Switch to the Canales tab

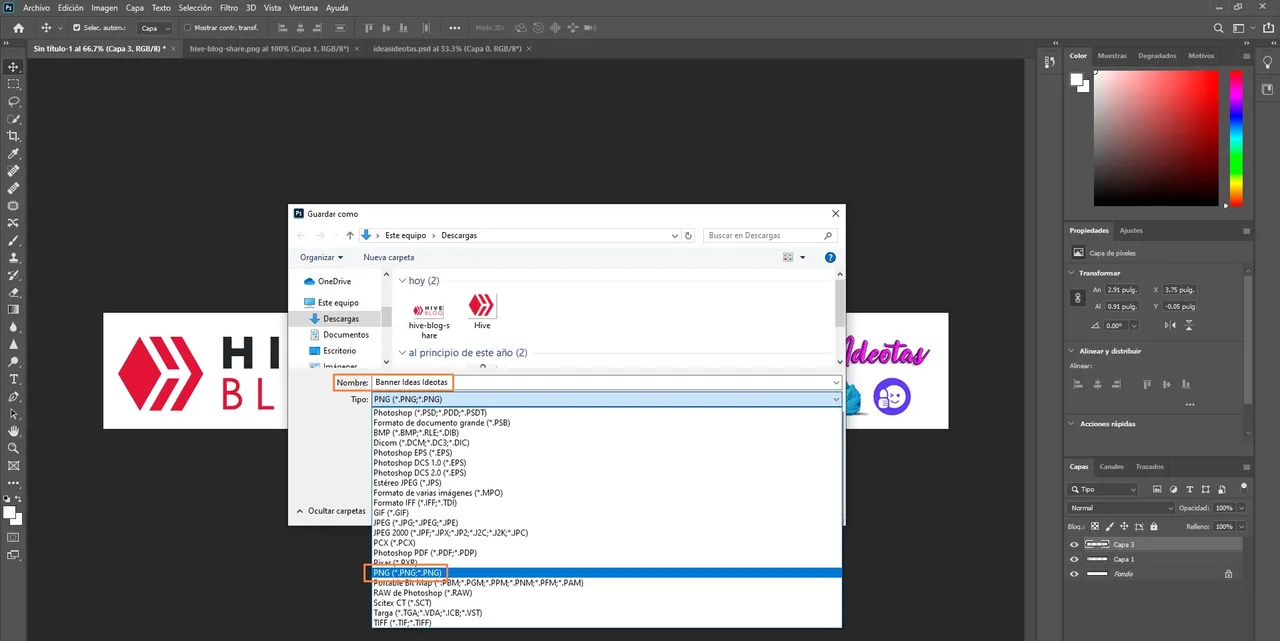(1112, 467)
